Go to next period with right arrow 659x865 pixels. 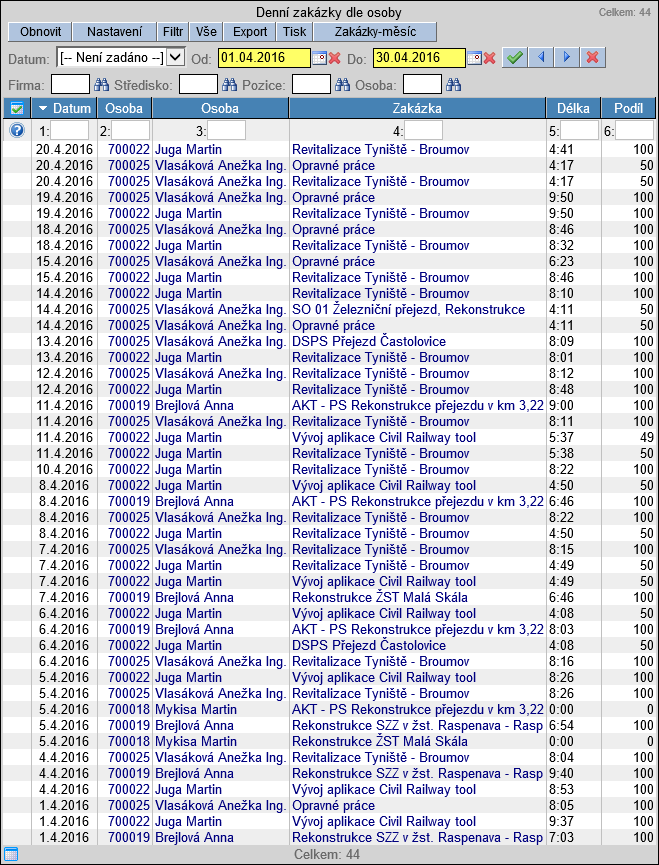pyautogui.click(x=567, y=58)
